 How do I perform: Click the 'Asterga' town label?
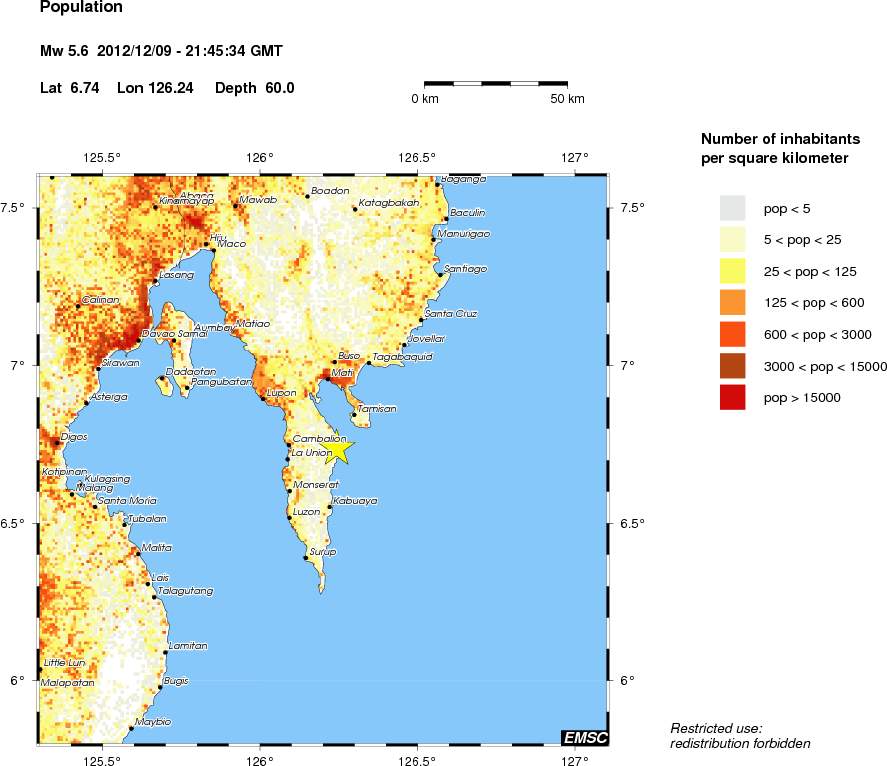click(x=109, y=397)
